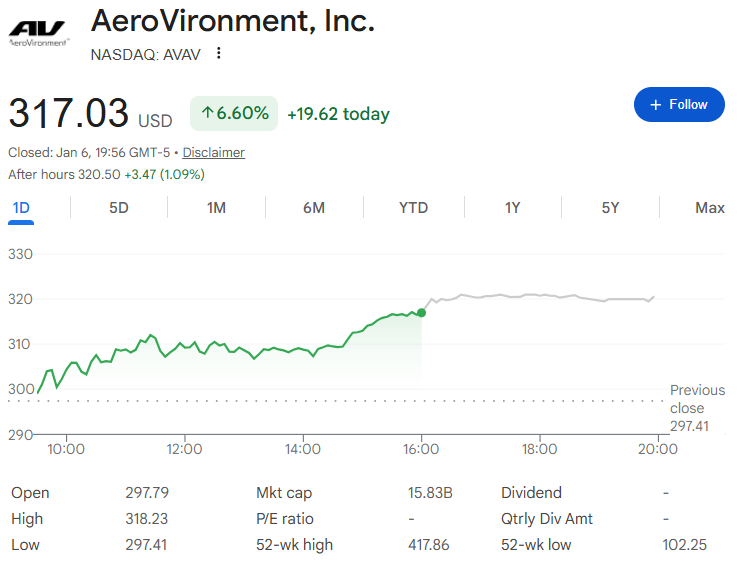The height and width of the screenshot is (567, 738).
Task: Click the High value 318.23
Action: click(x=146, y=519)
